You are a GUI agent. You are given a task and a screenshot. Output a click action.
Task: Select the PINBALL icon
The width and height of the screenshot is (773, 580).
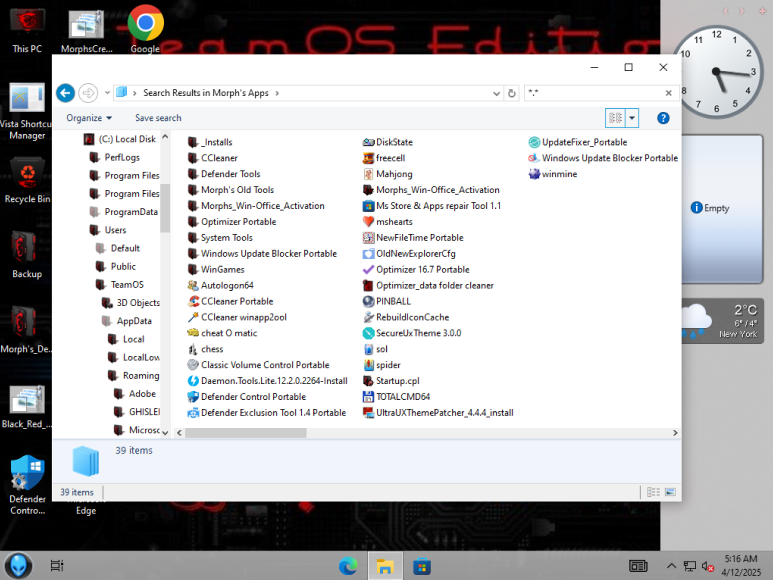tap(368, 301)
